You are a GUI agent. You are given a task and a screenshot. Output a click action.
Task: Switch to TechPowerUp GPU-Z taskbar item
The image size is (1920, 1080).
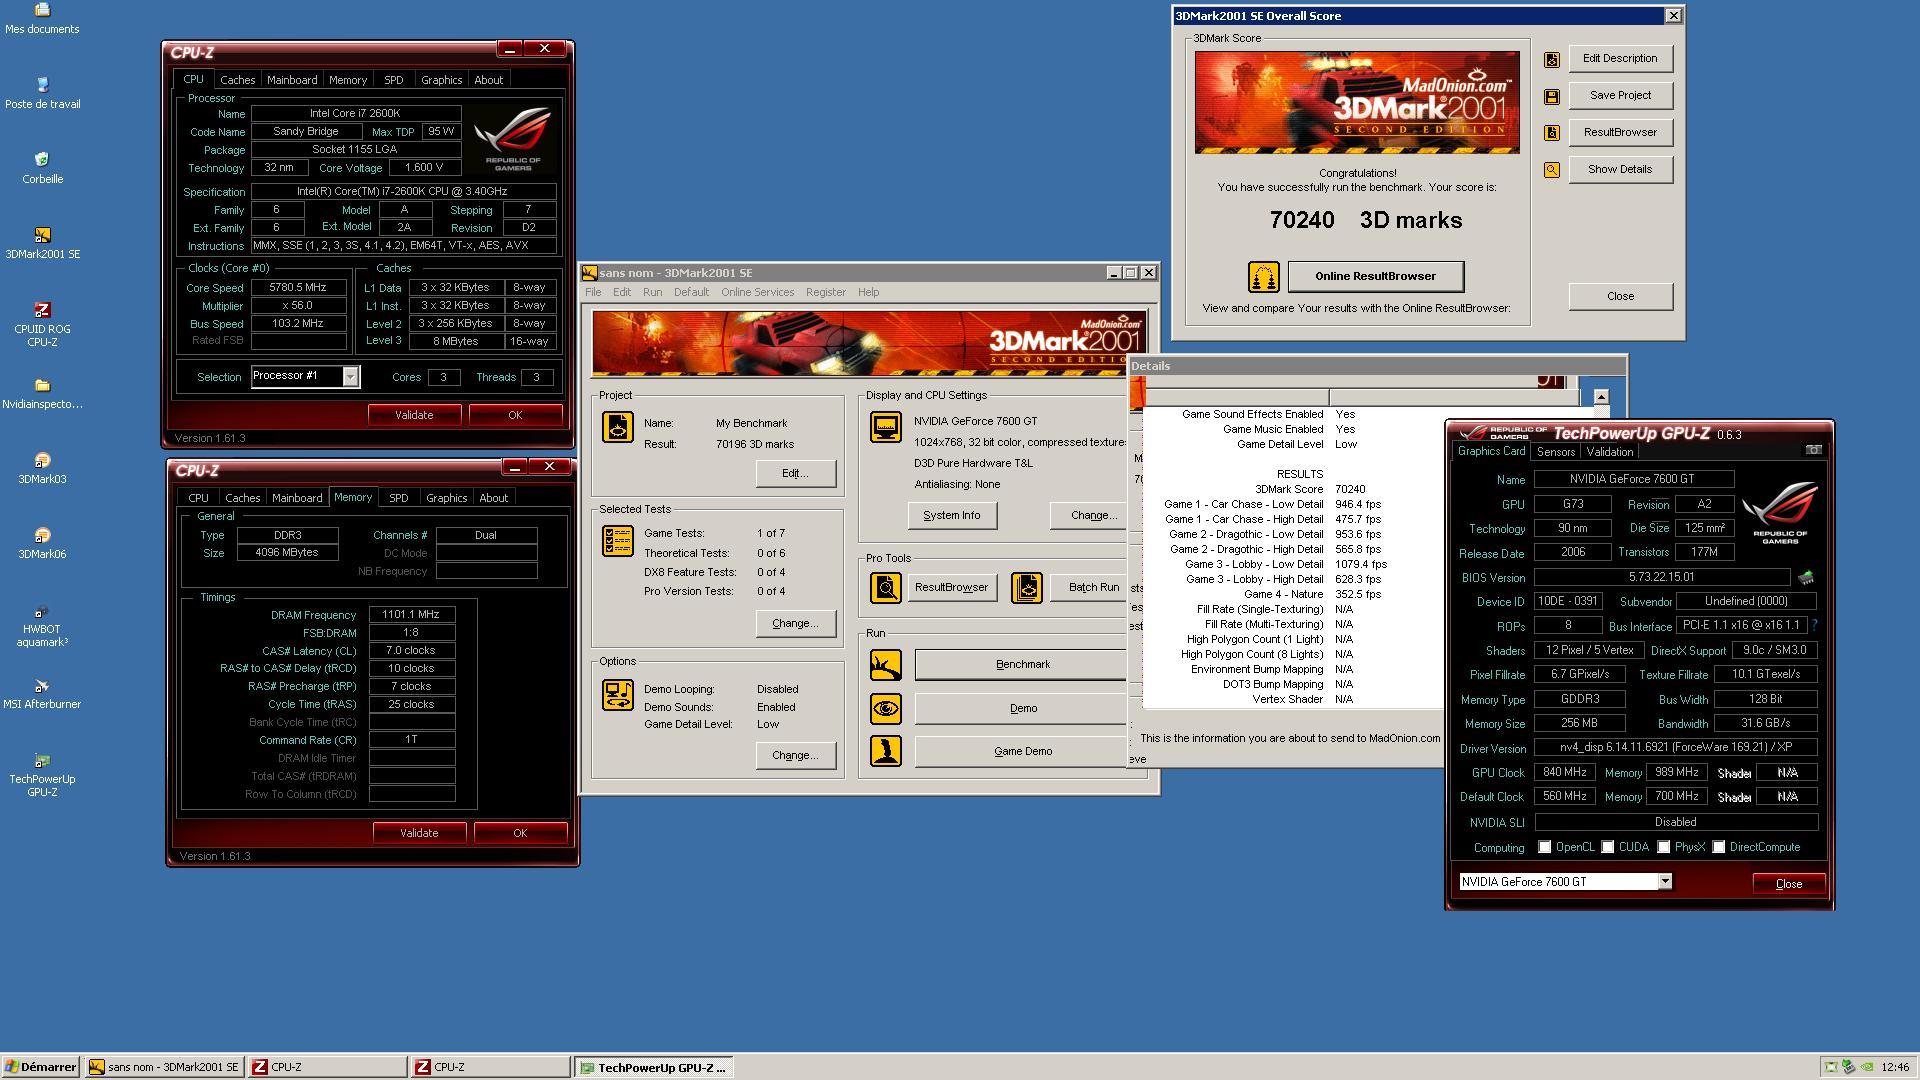654,1068
